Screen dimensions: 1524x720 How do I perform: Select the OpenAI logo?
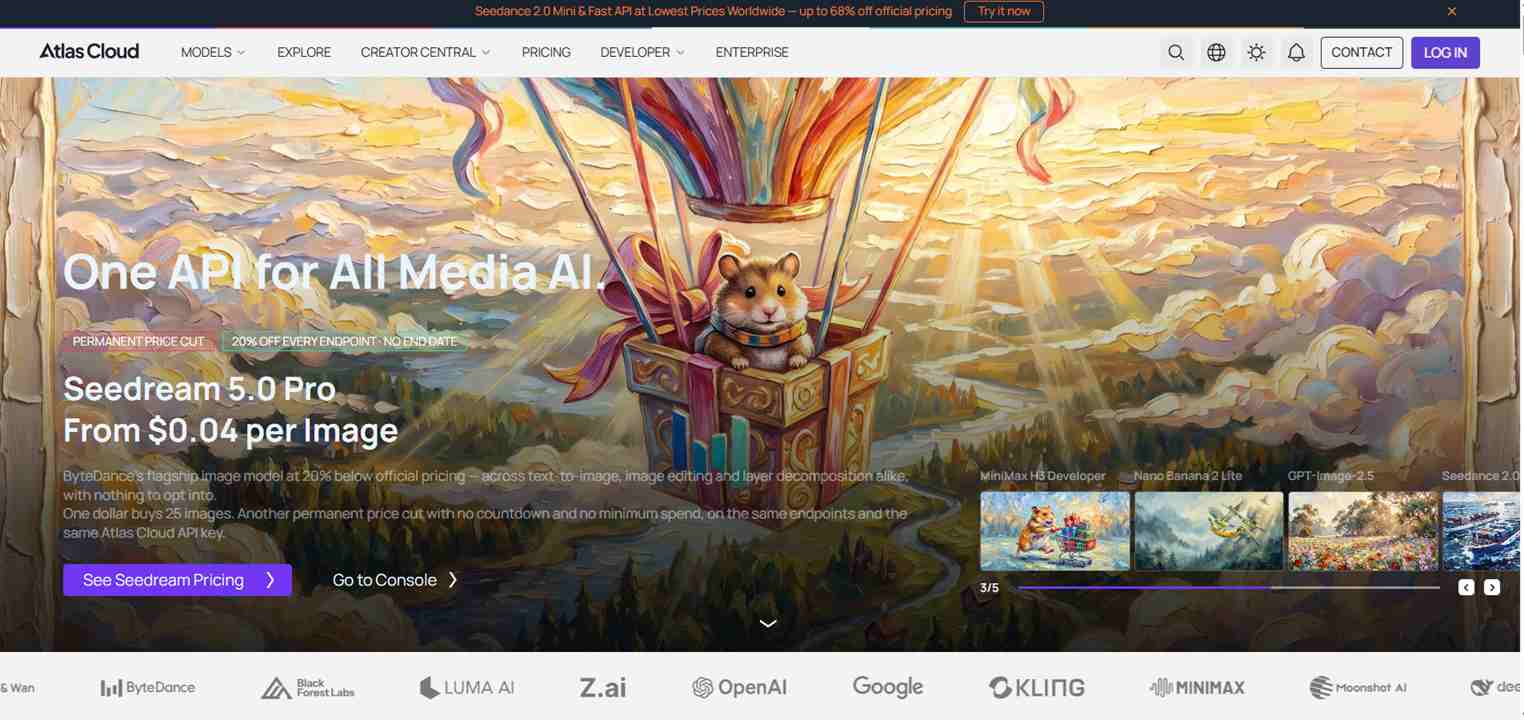pyautogui.click(x=740, y=687)
